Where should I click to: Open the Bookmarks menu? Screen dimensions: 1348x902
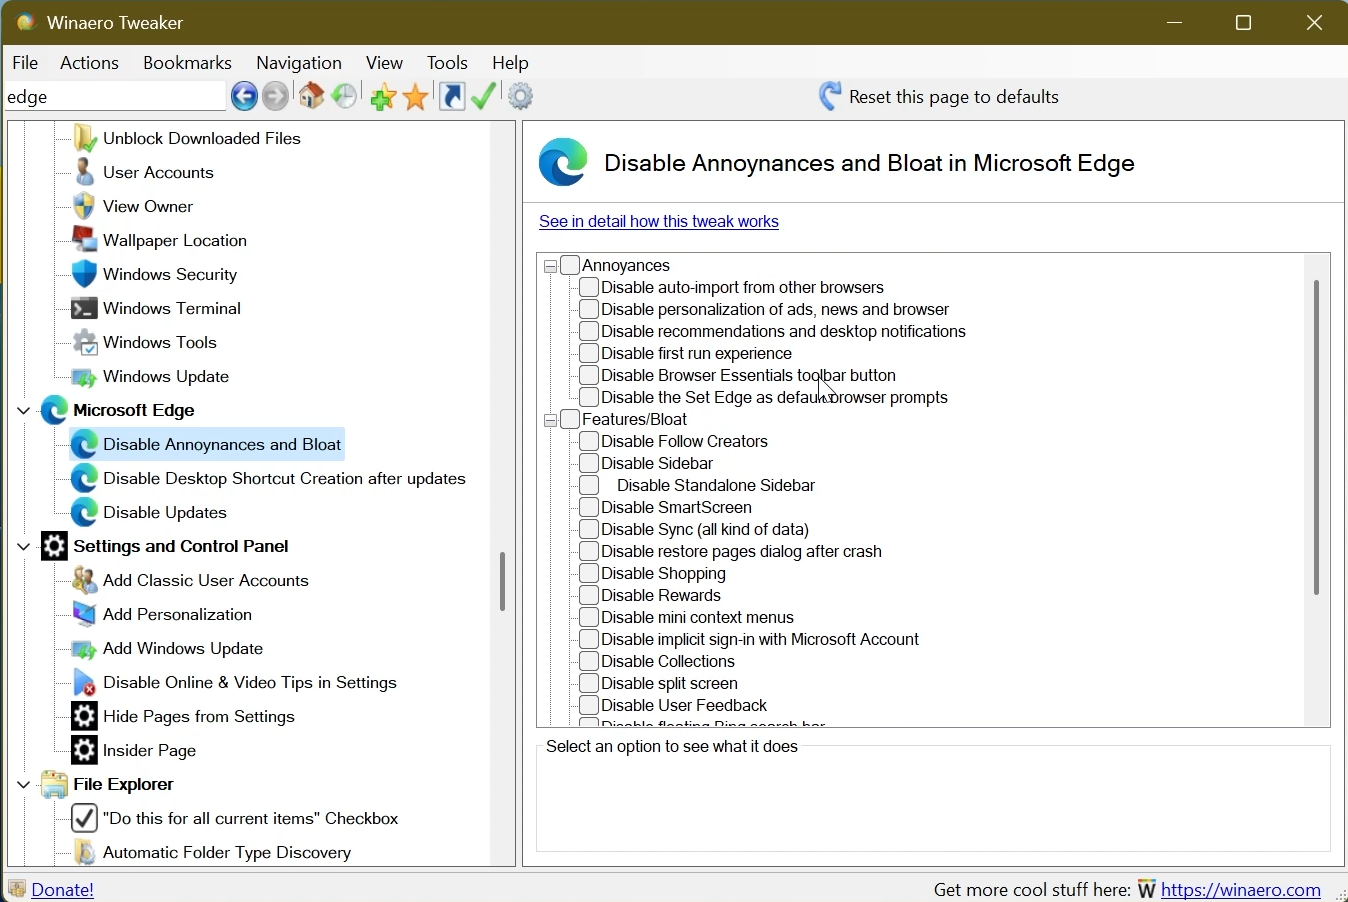[187, 62]
